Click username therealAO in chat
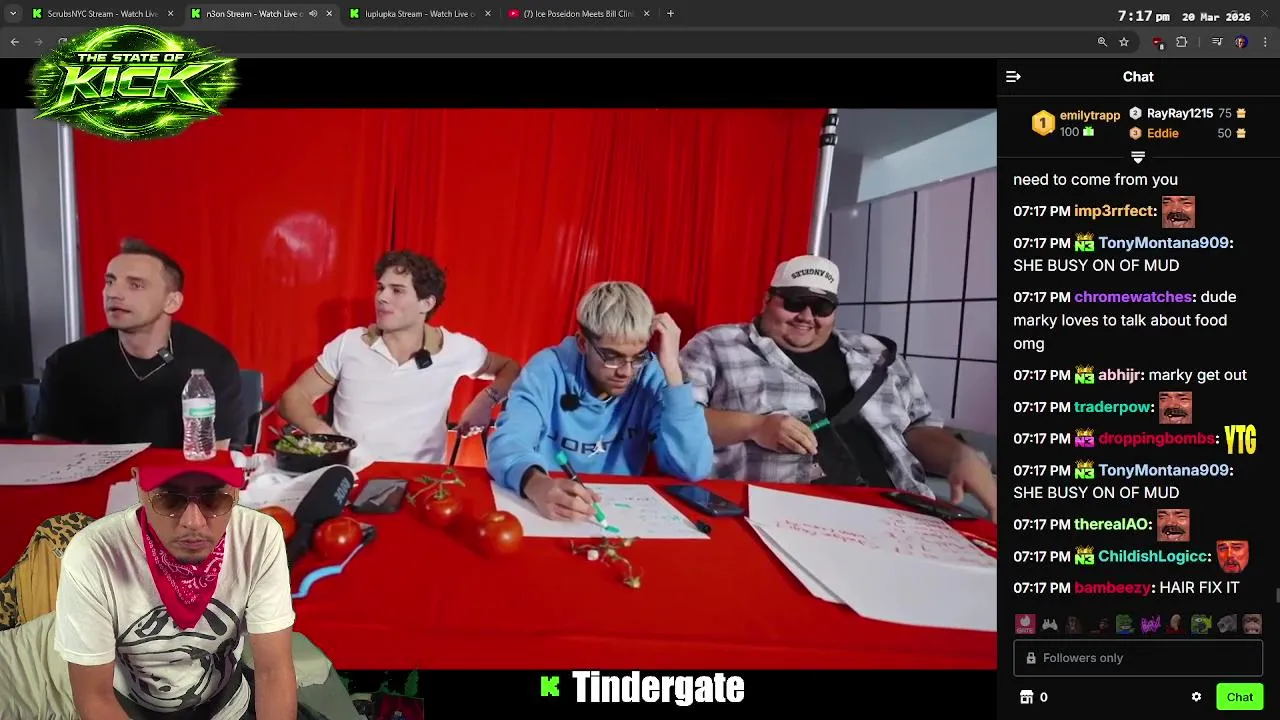The width and height of the screenshot is (1280, 720). tap(1112, 524)
